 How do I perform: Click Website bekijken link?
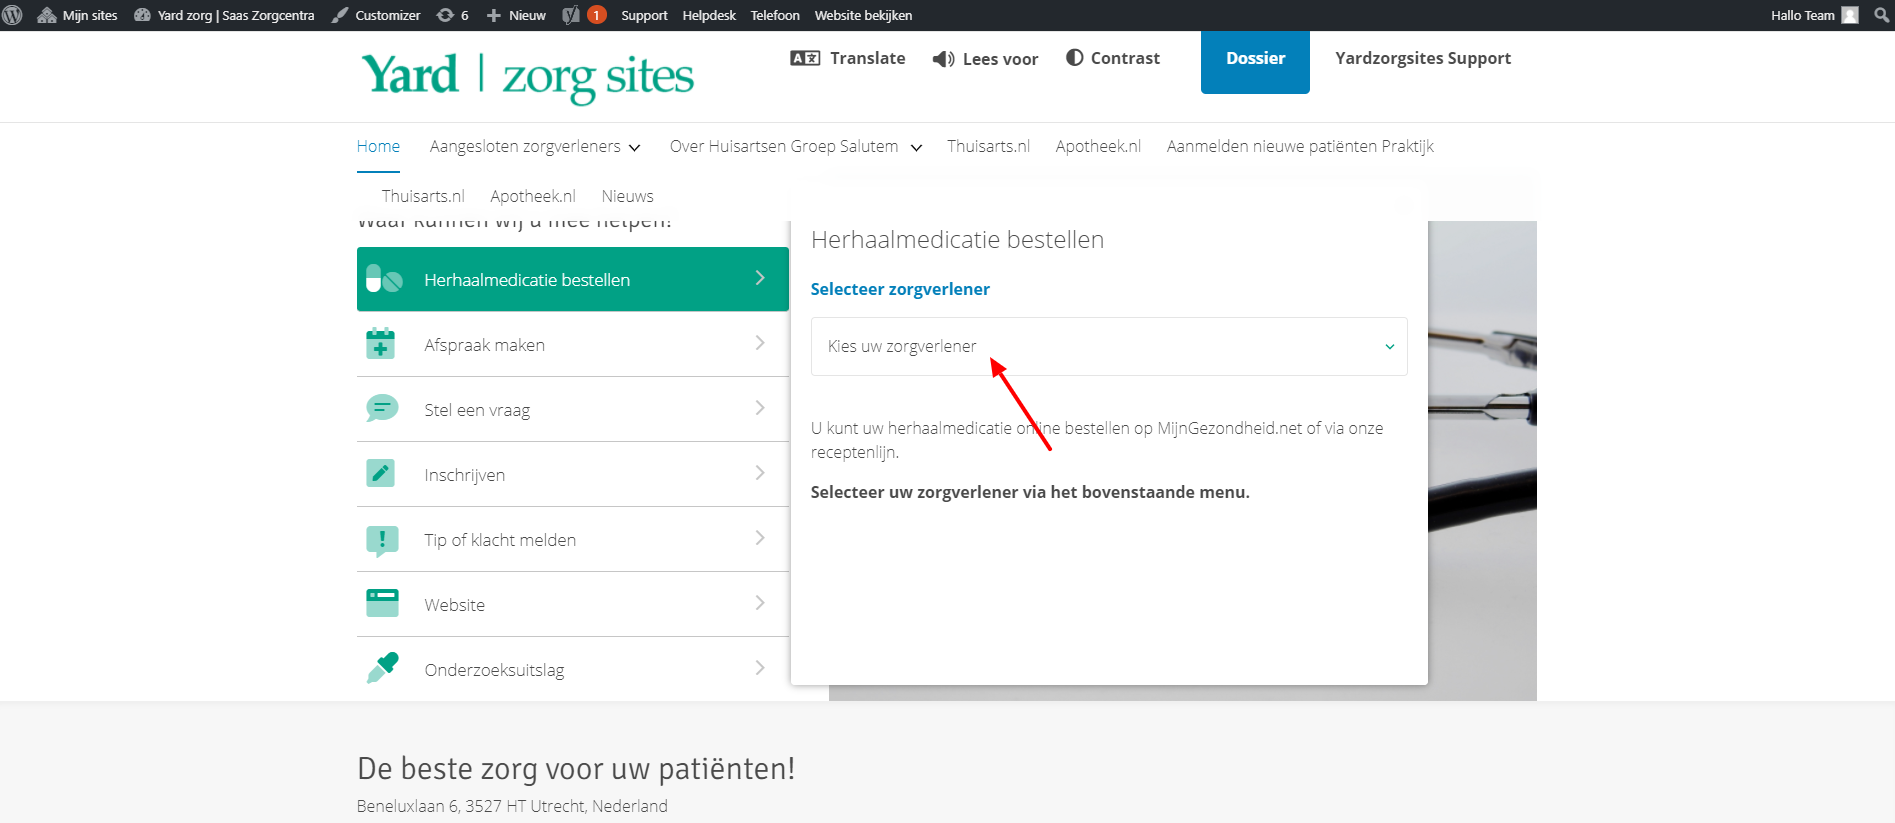pos(863,15)
